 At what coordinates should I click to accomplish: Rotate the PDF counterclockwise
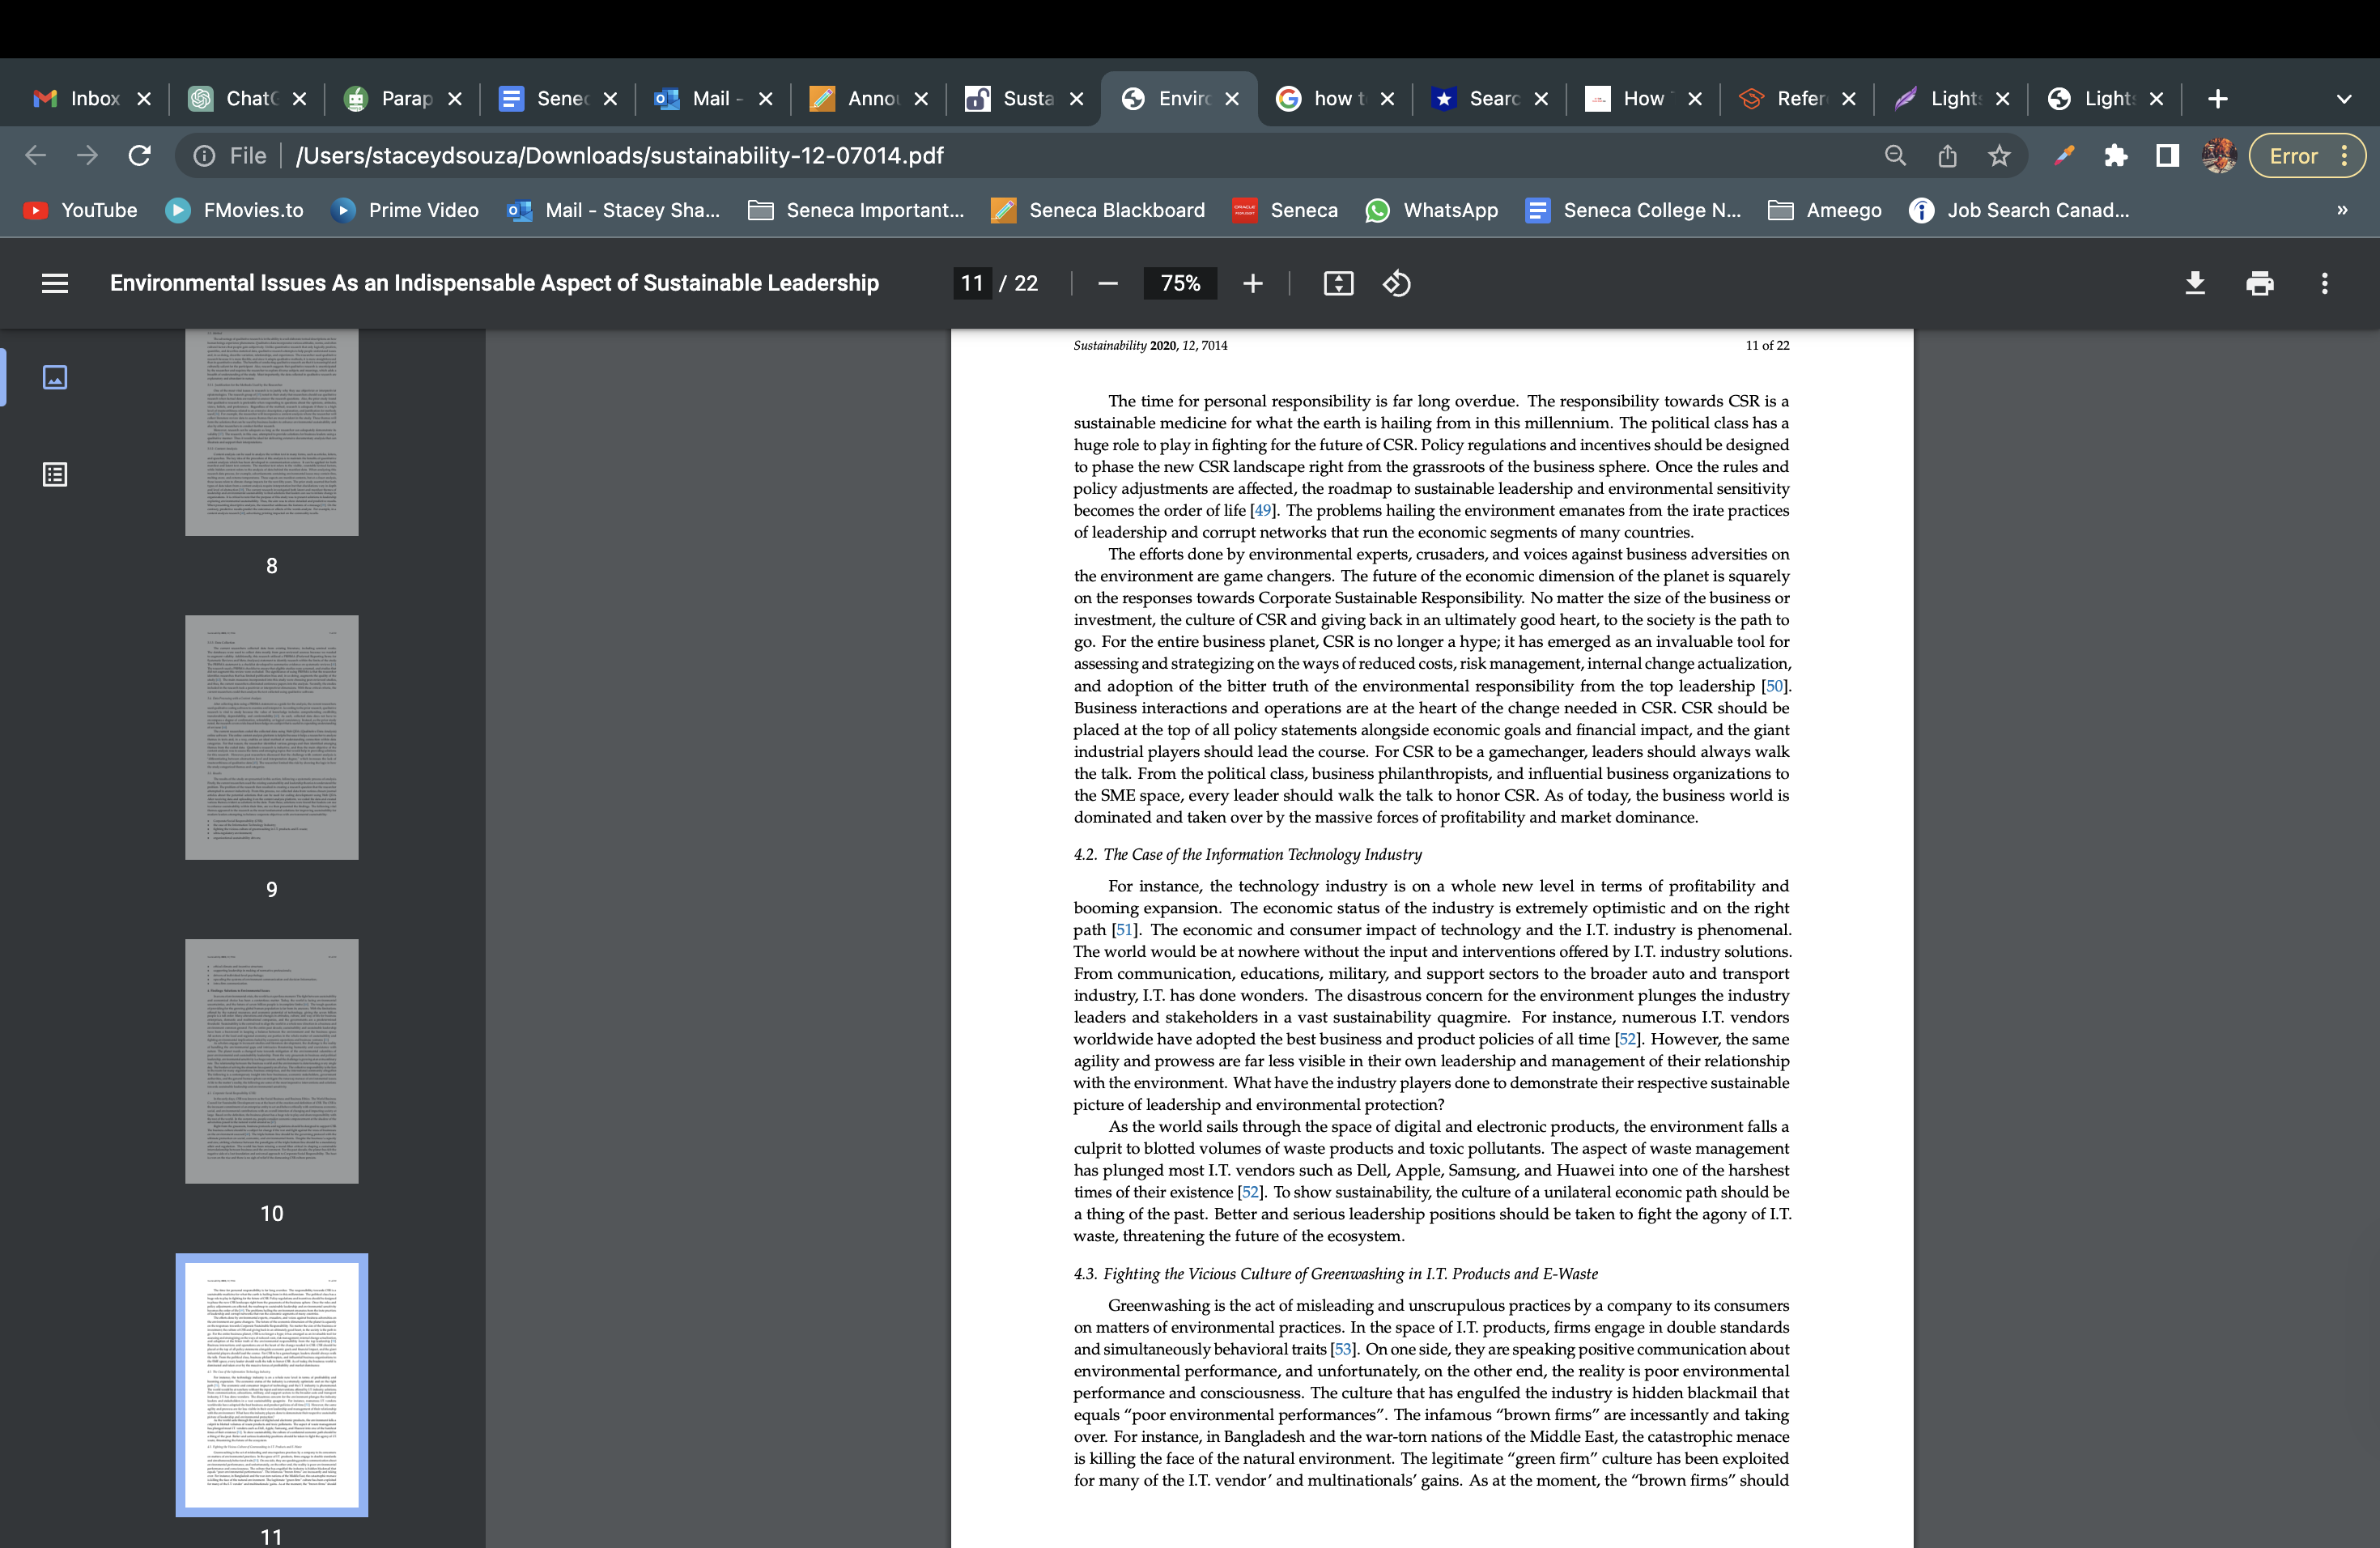coord(1397,284)
